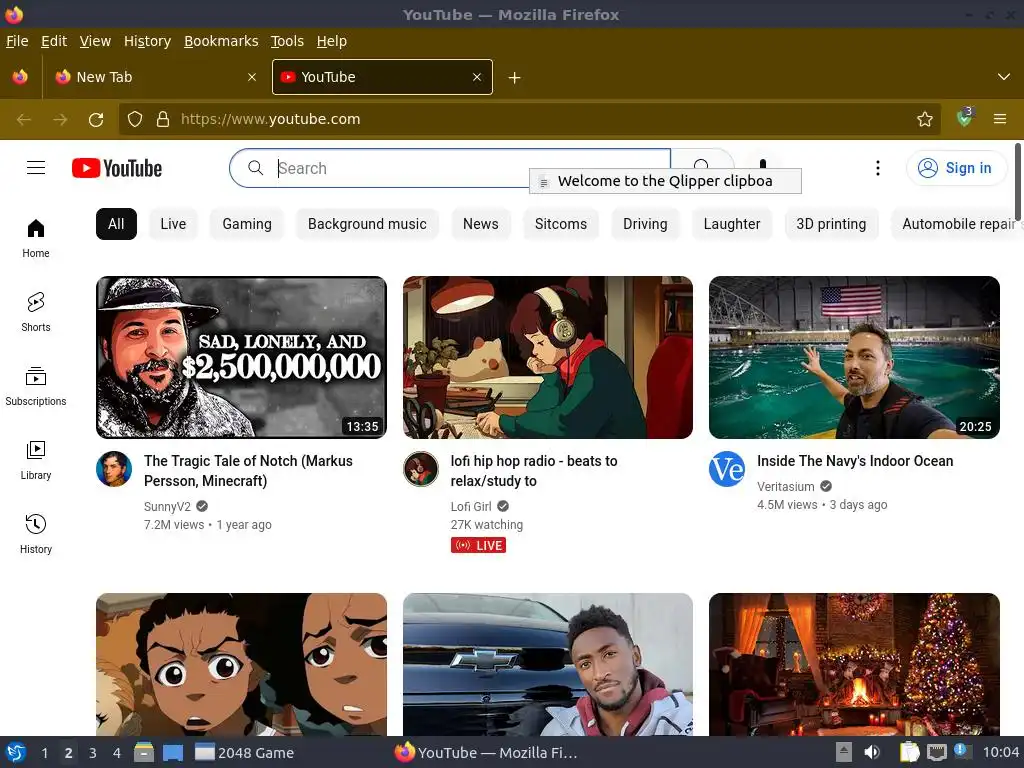Image resolution: width=1024 pixels, height=768 pixels.
Task: Click the Tragic Tale of Notch title
Action: click(x=248, y=471)
